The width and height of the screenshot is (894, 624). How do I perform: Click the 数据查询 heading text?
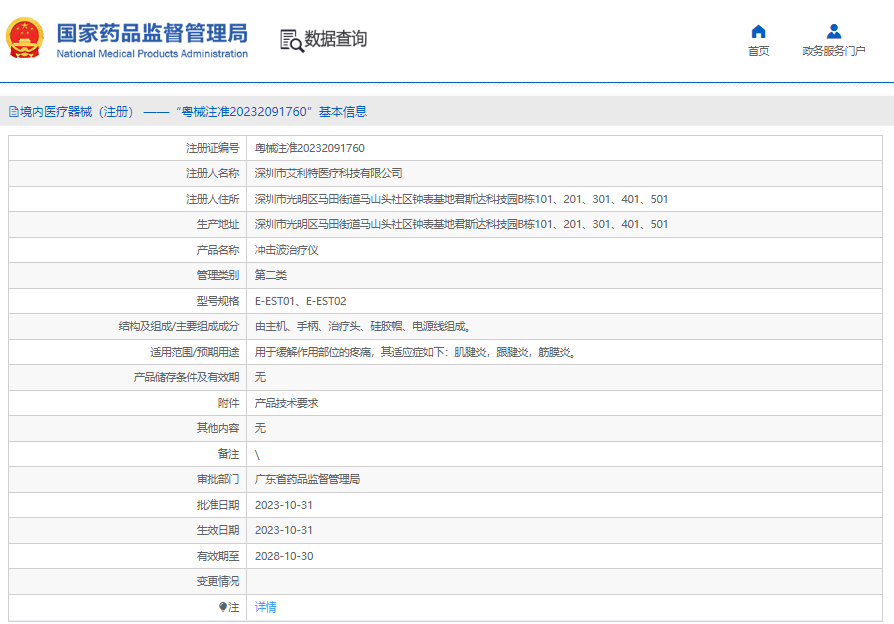click(335, 39)
